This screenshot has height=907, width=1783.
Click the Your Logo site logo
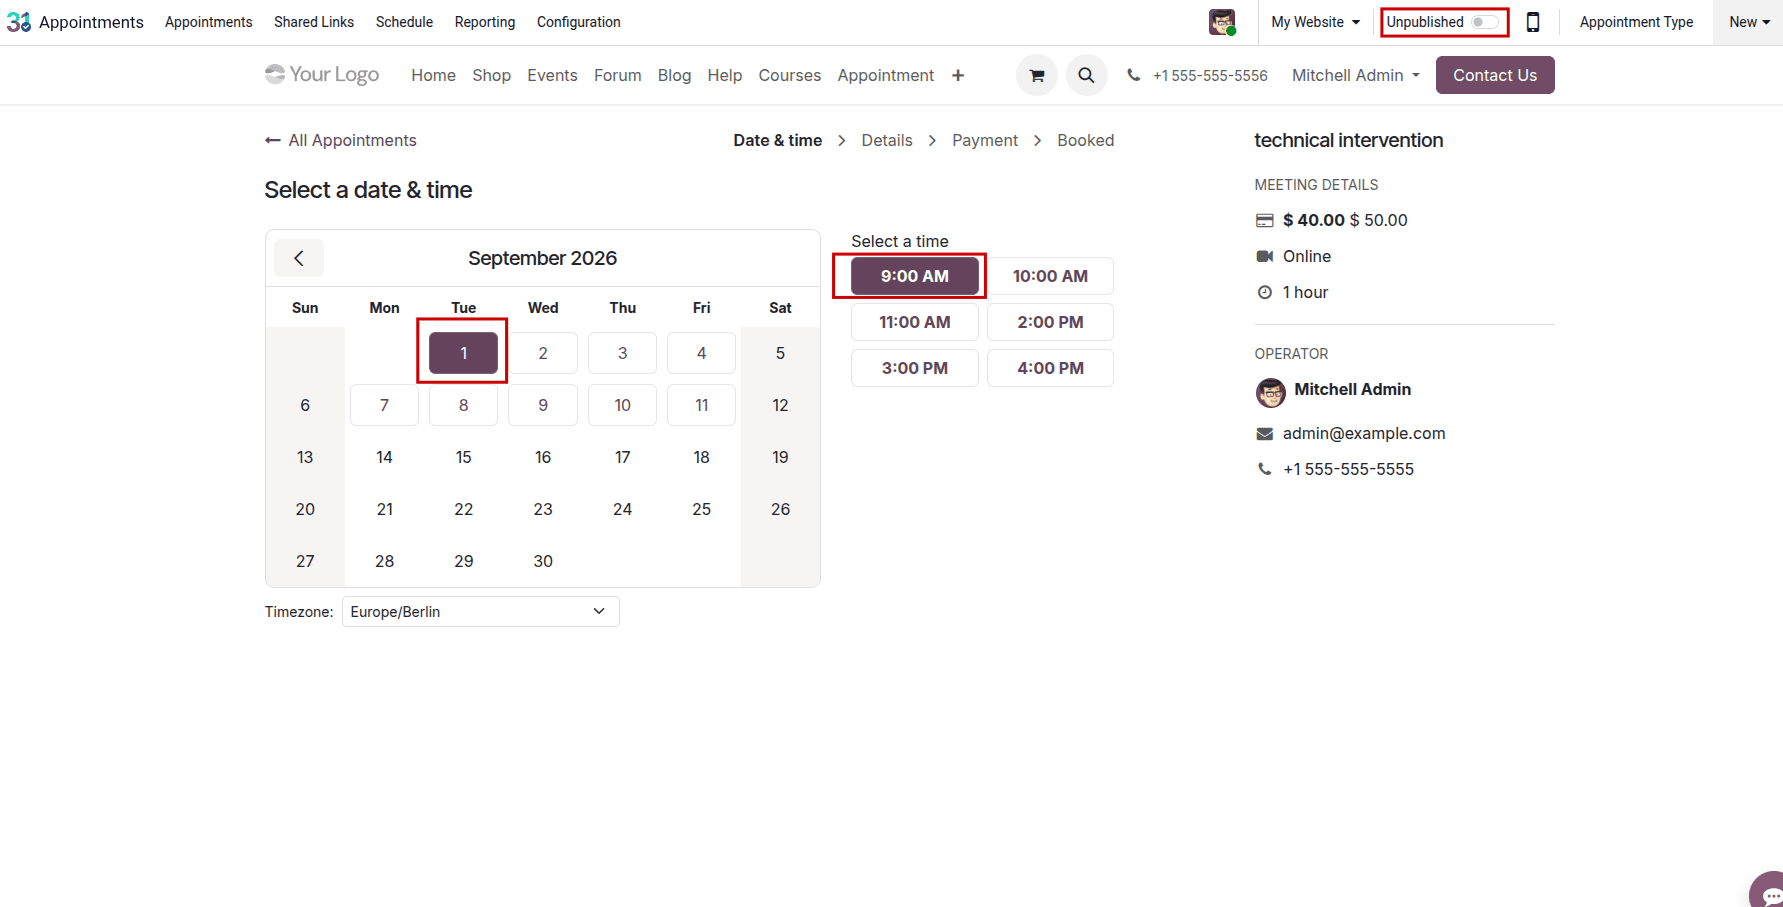tap(322, 75)
